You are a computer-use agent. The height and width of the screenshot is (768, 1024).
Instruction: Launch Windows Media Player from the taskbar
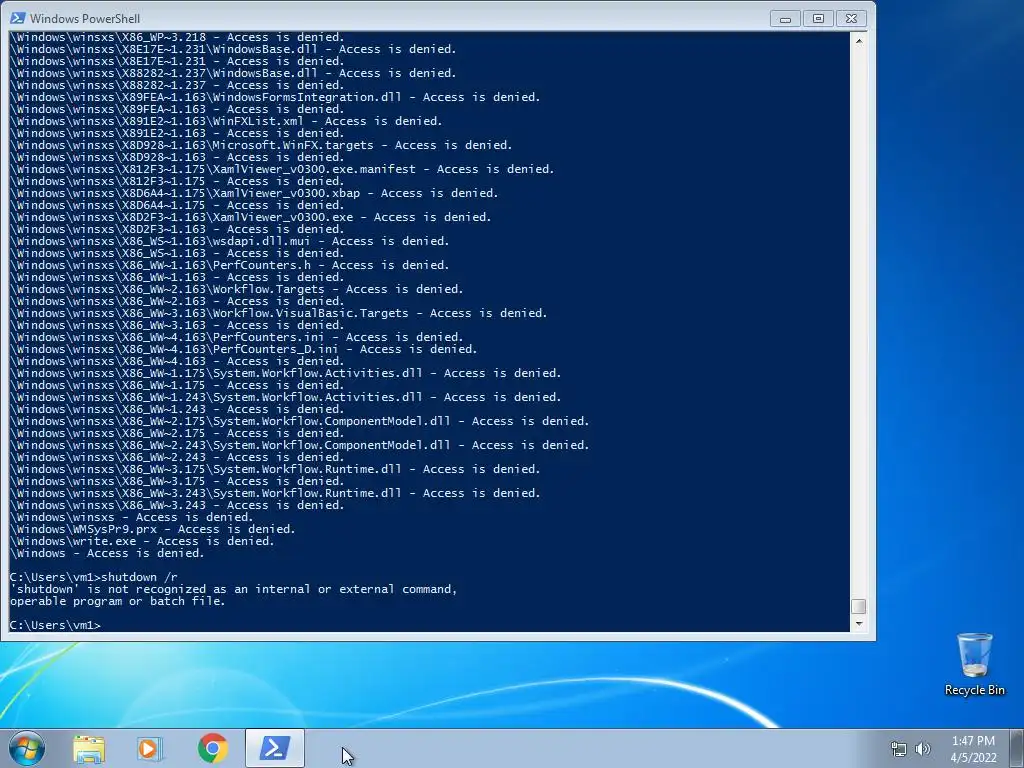pyautogui.click(x=150, y=748)
